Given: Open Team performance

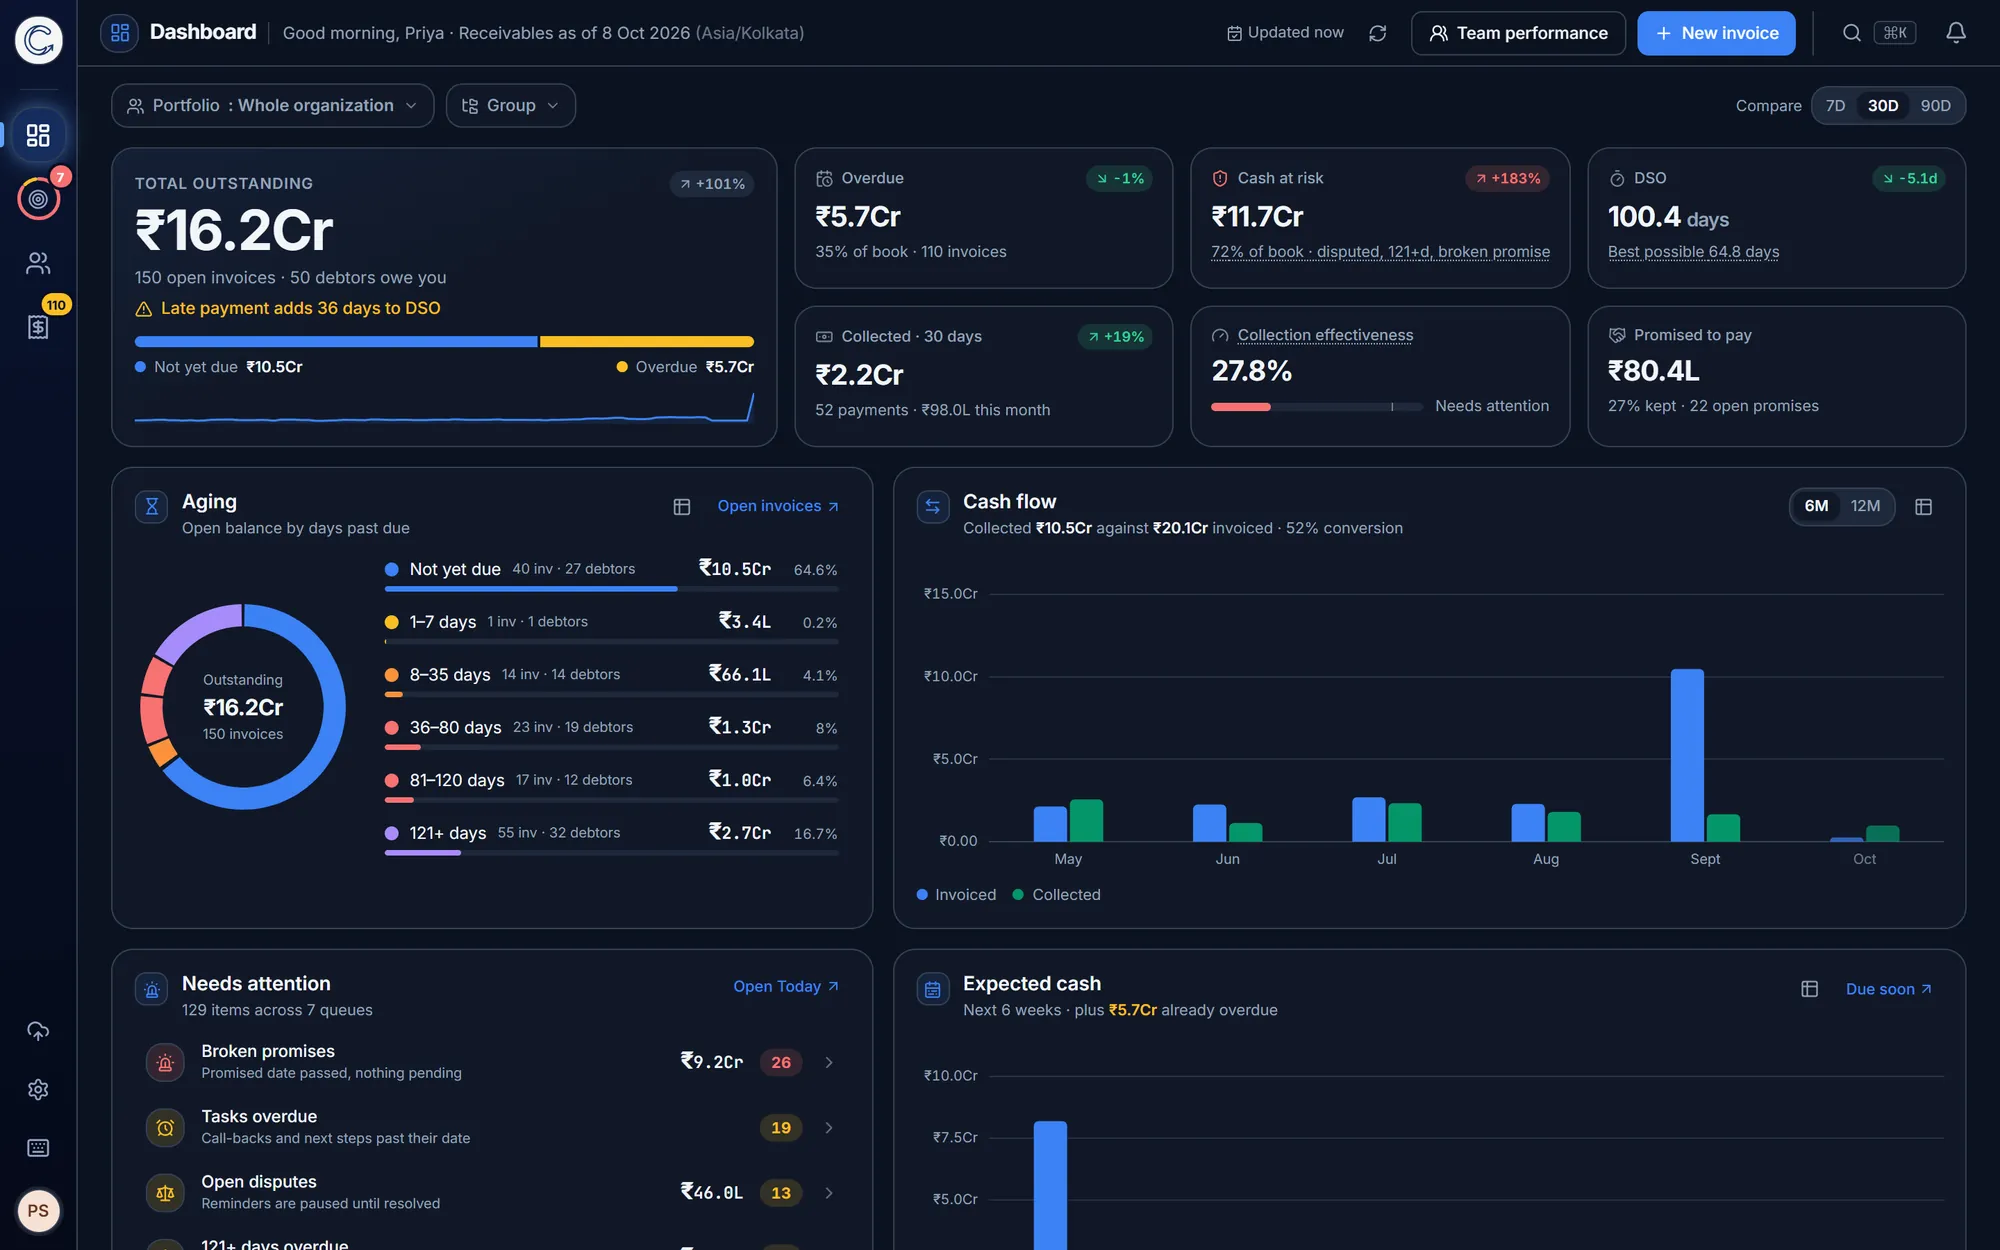Looking at the screenshot, I should [1518, 33].
